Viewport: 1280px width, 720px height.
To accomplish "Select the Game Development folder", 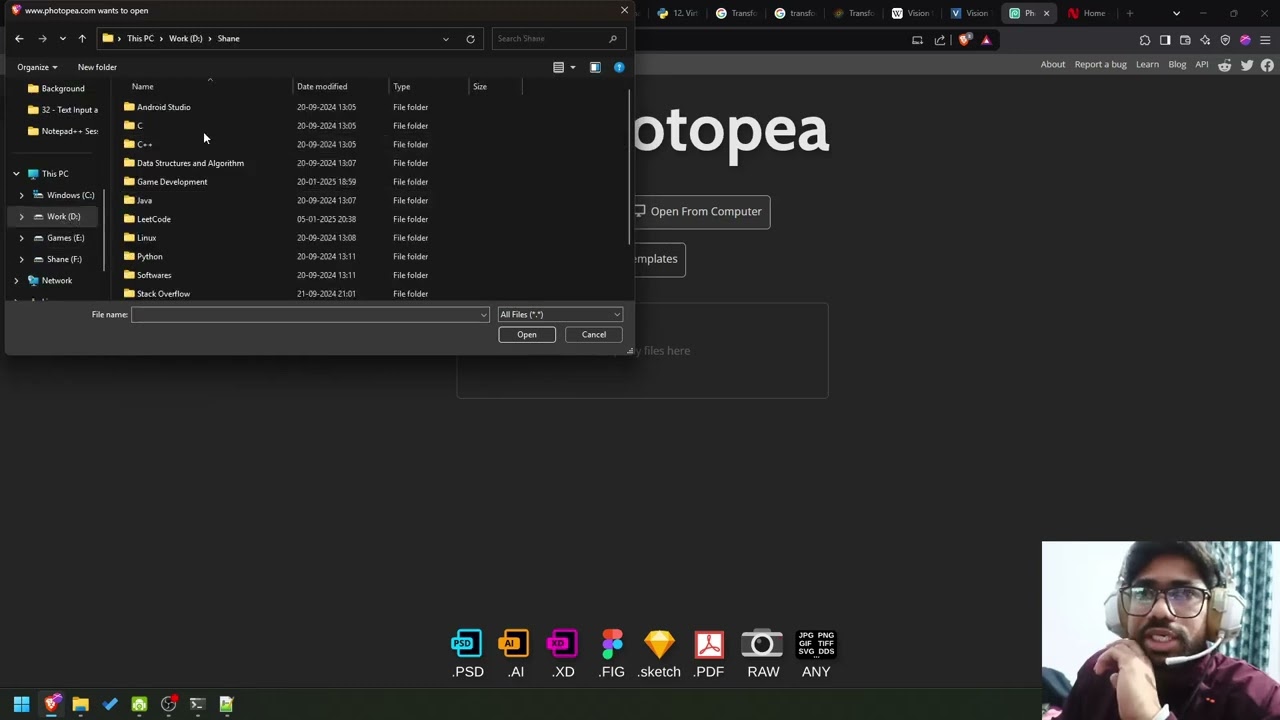I will point(172,182).
